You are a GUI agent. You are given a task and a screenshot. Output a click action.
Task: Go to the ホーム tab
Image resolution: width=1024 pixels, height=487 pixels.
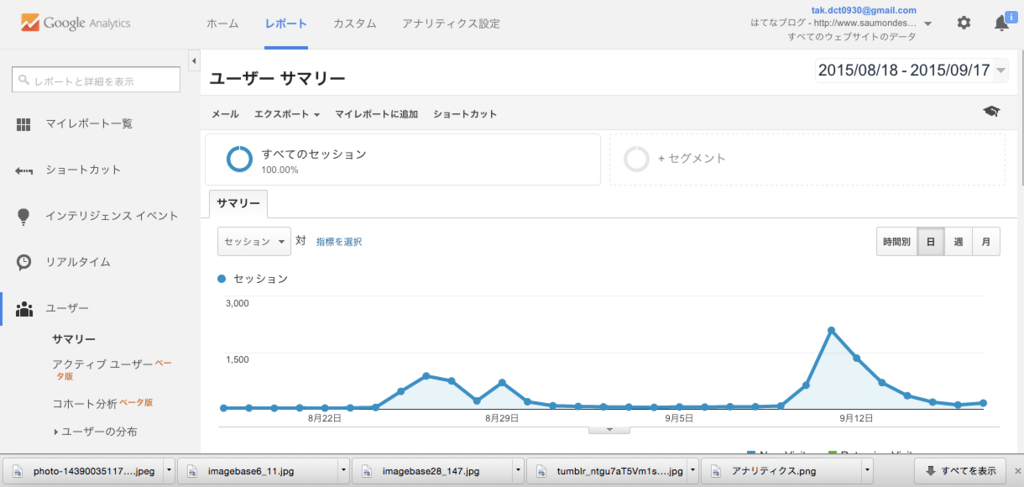pyautogui.click(x=223, y=24)
